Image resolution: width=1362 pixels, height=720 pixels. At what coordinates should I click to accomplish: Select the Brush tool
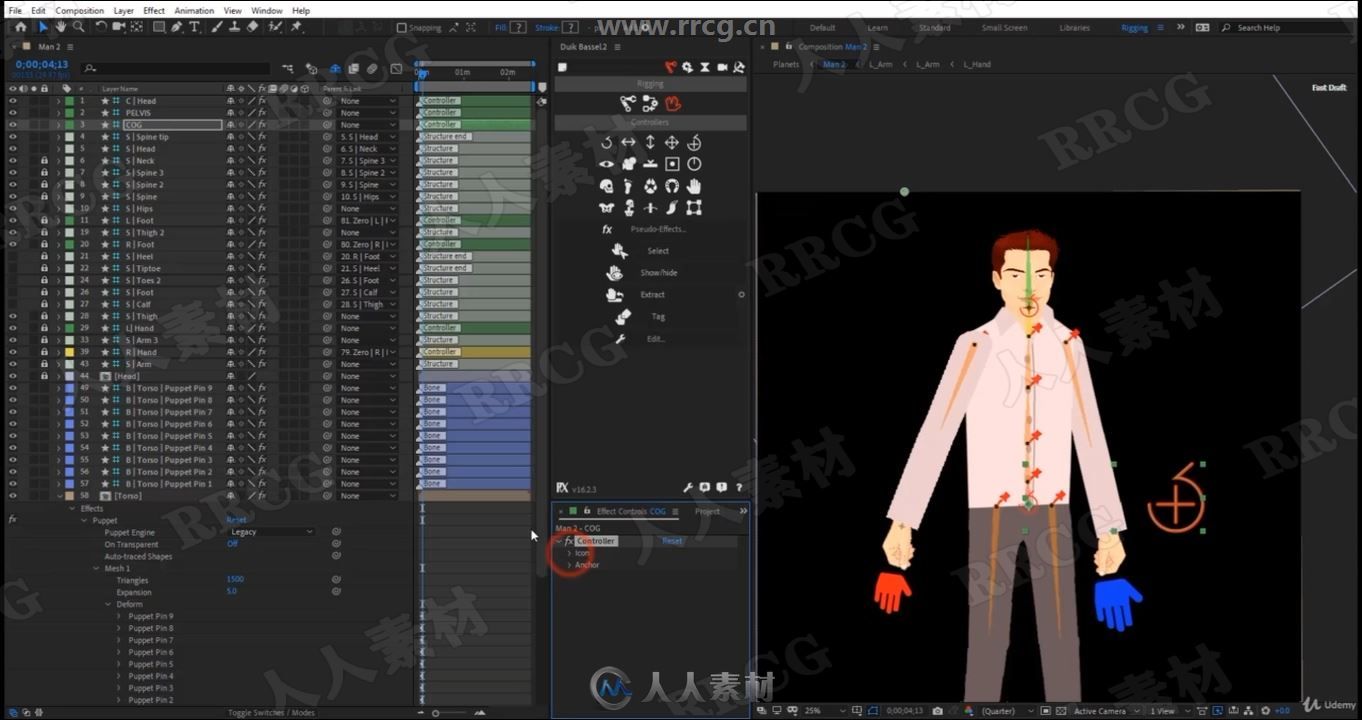217,27
